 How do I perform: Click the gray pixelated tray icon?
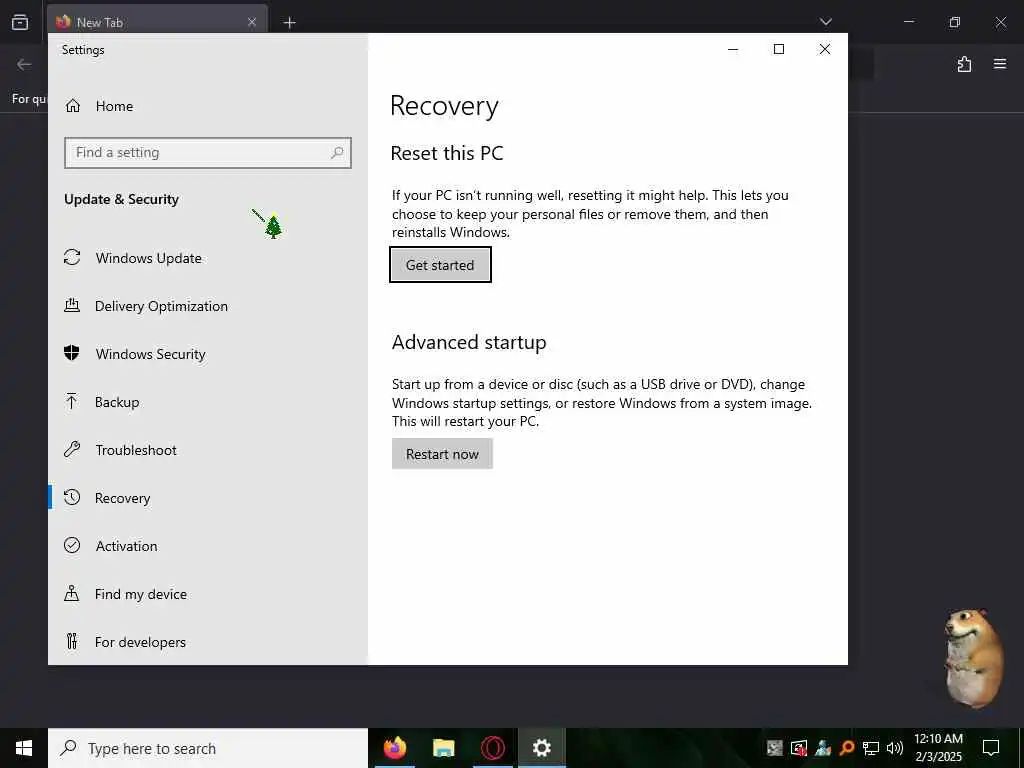click(775, 748)
